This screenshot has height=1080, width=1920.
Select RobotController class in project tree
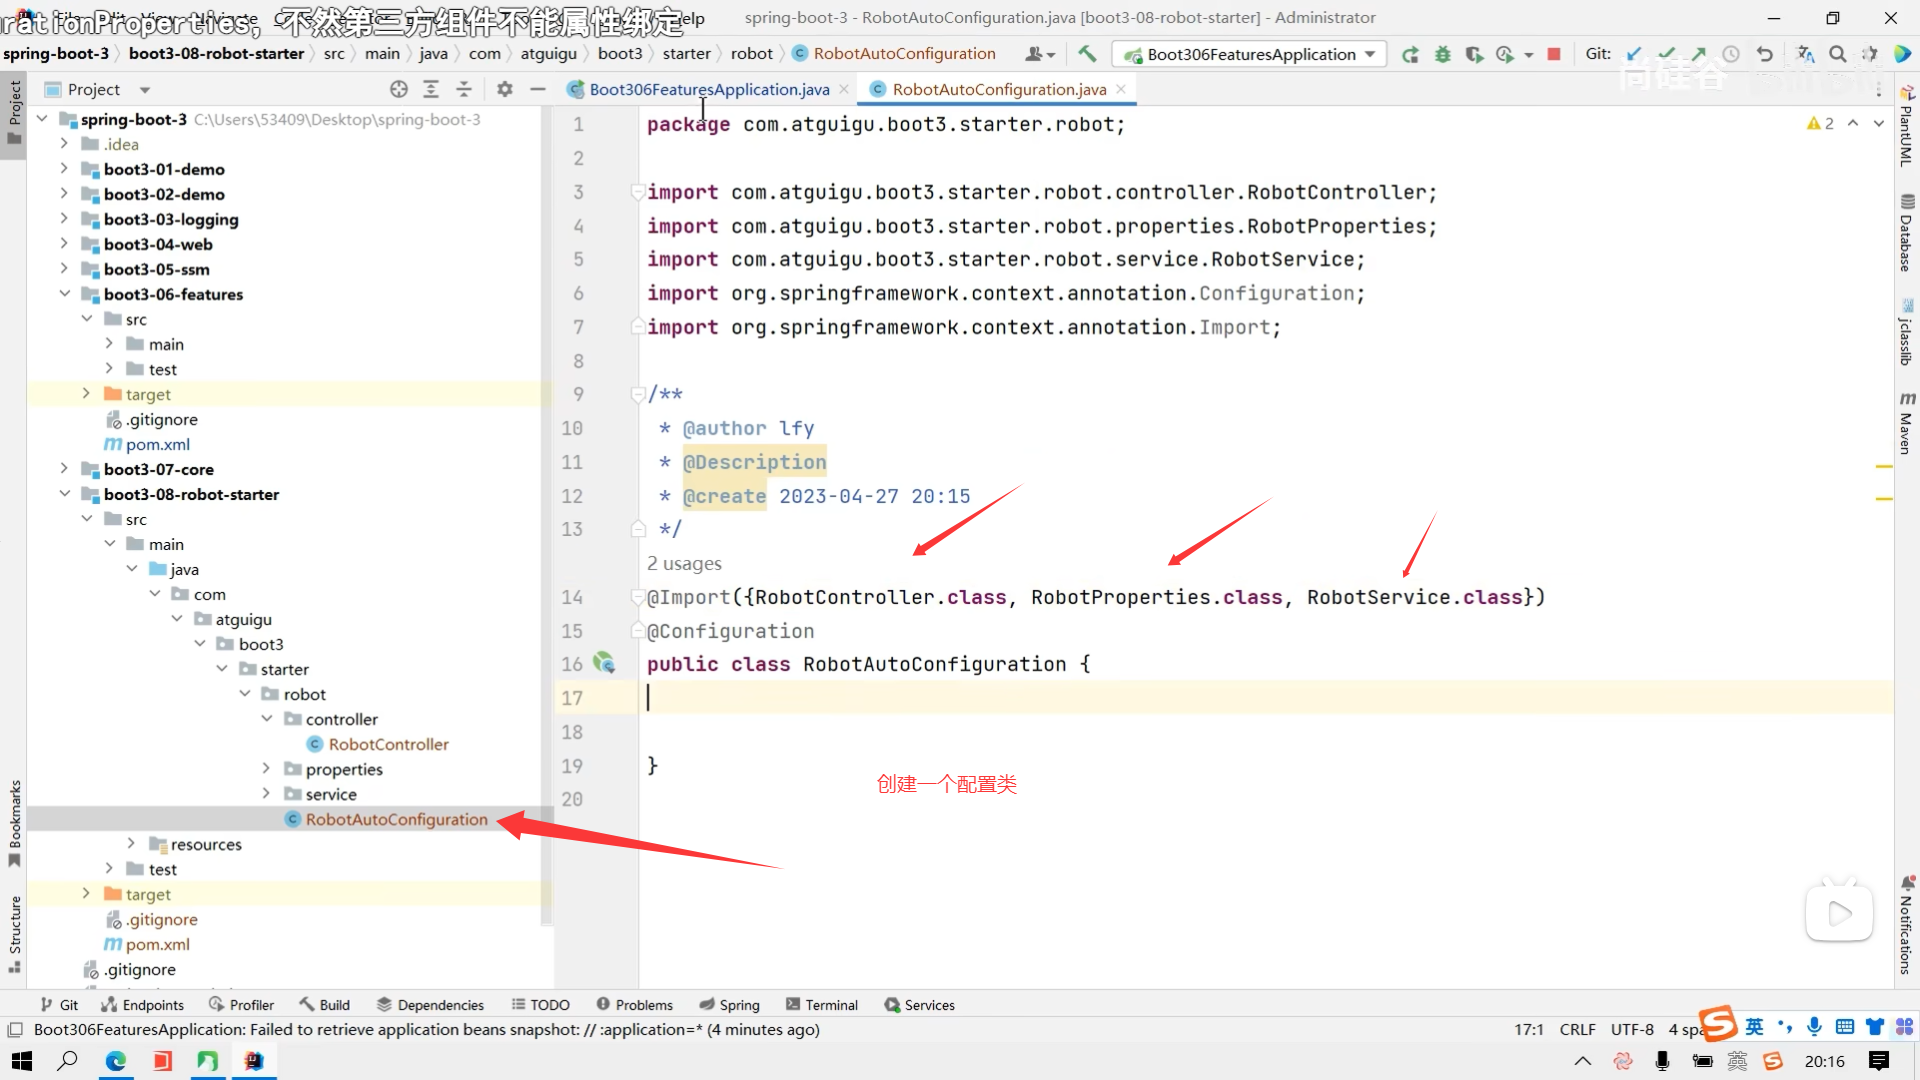(388, 744)
